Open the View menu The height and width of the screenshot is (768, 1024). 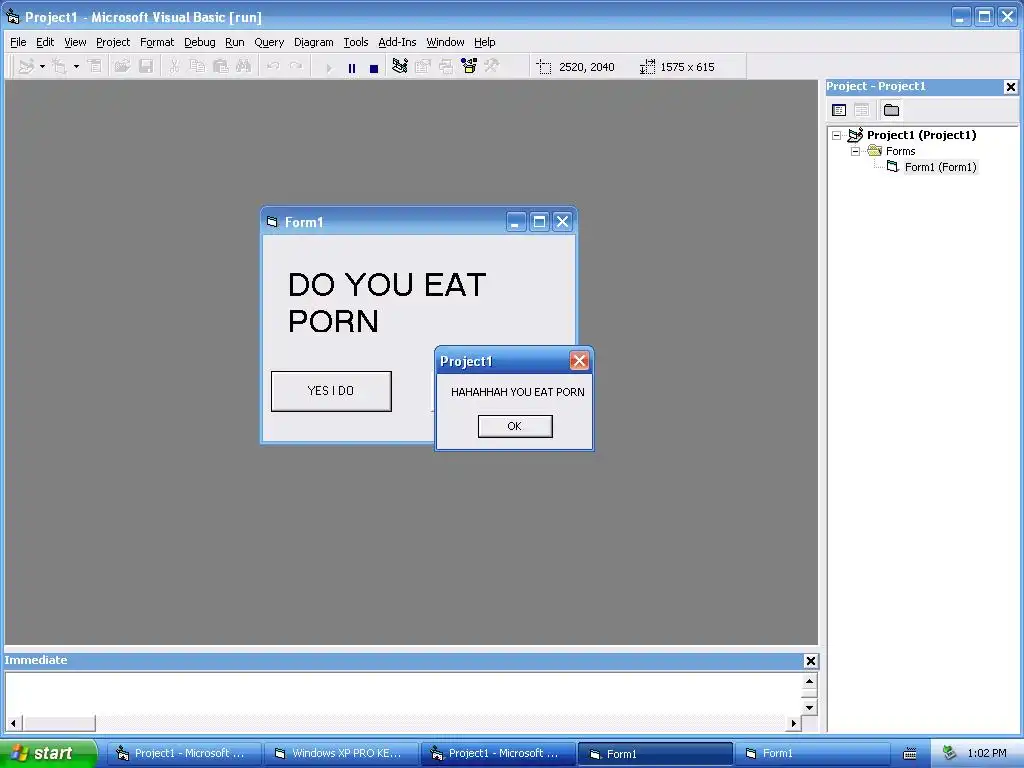click(75, 42)
